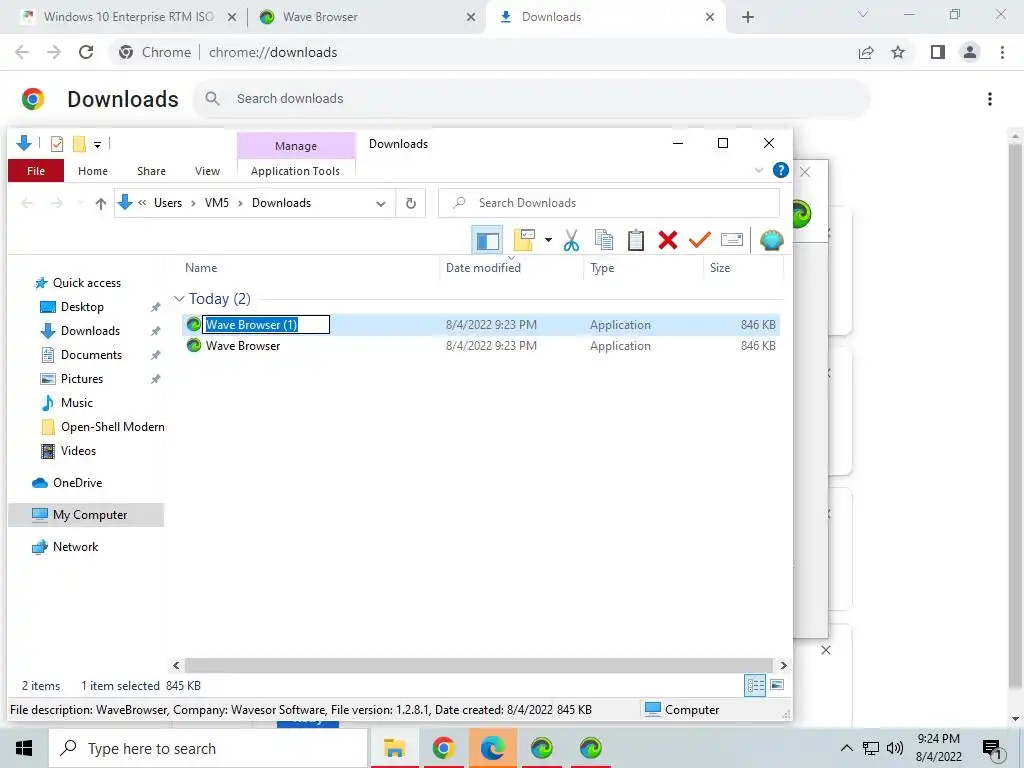Click the red X Delete icon

click(667, 240)
